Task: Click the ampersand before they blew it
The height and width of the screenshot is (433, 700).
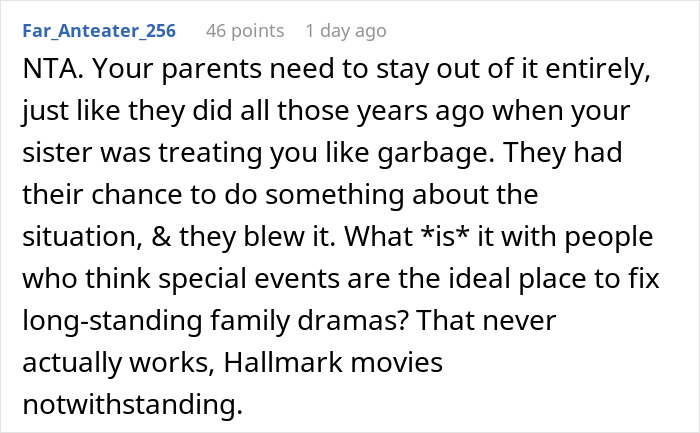Action: (x=161, y=237)
